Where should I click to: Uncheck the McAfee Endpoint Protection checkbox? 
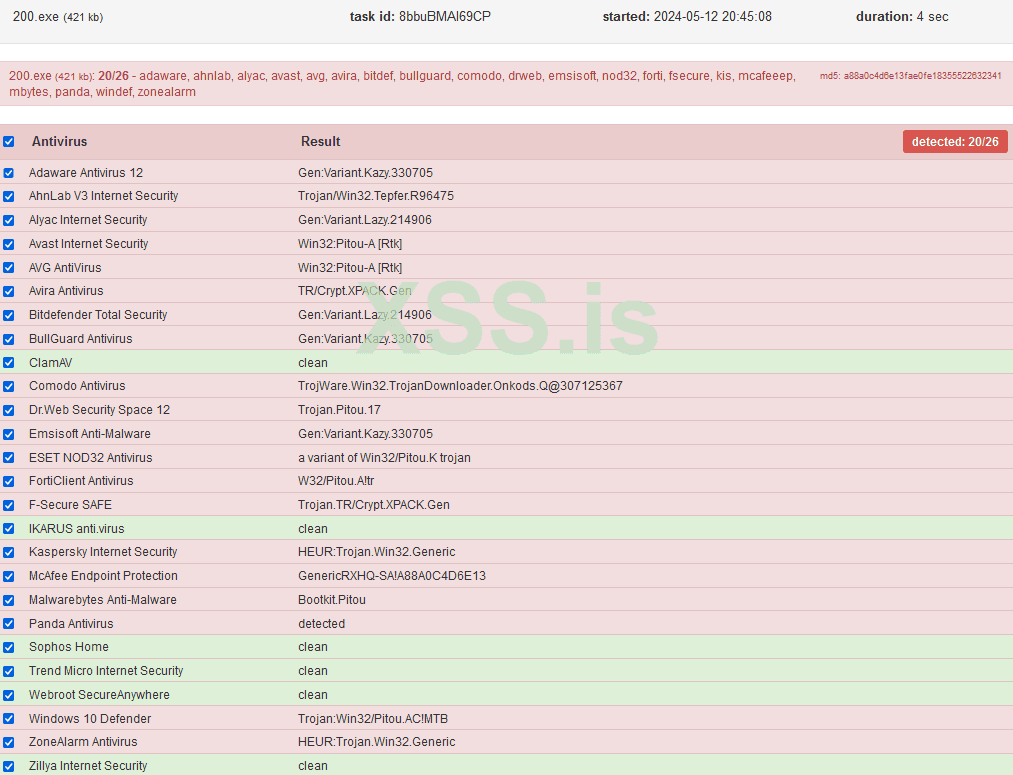[x=8, y=576]
